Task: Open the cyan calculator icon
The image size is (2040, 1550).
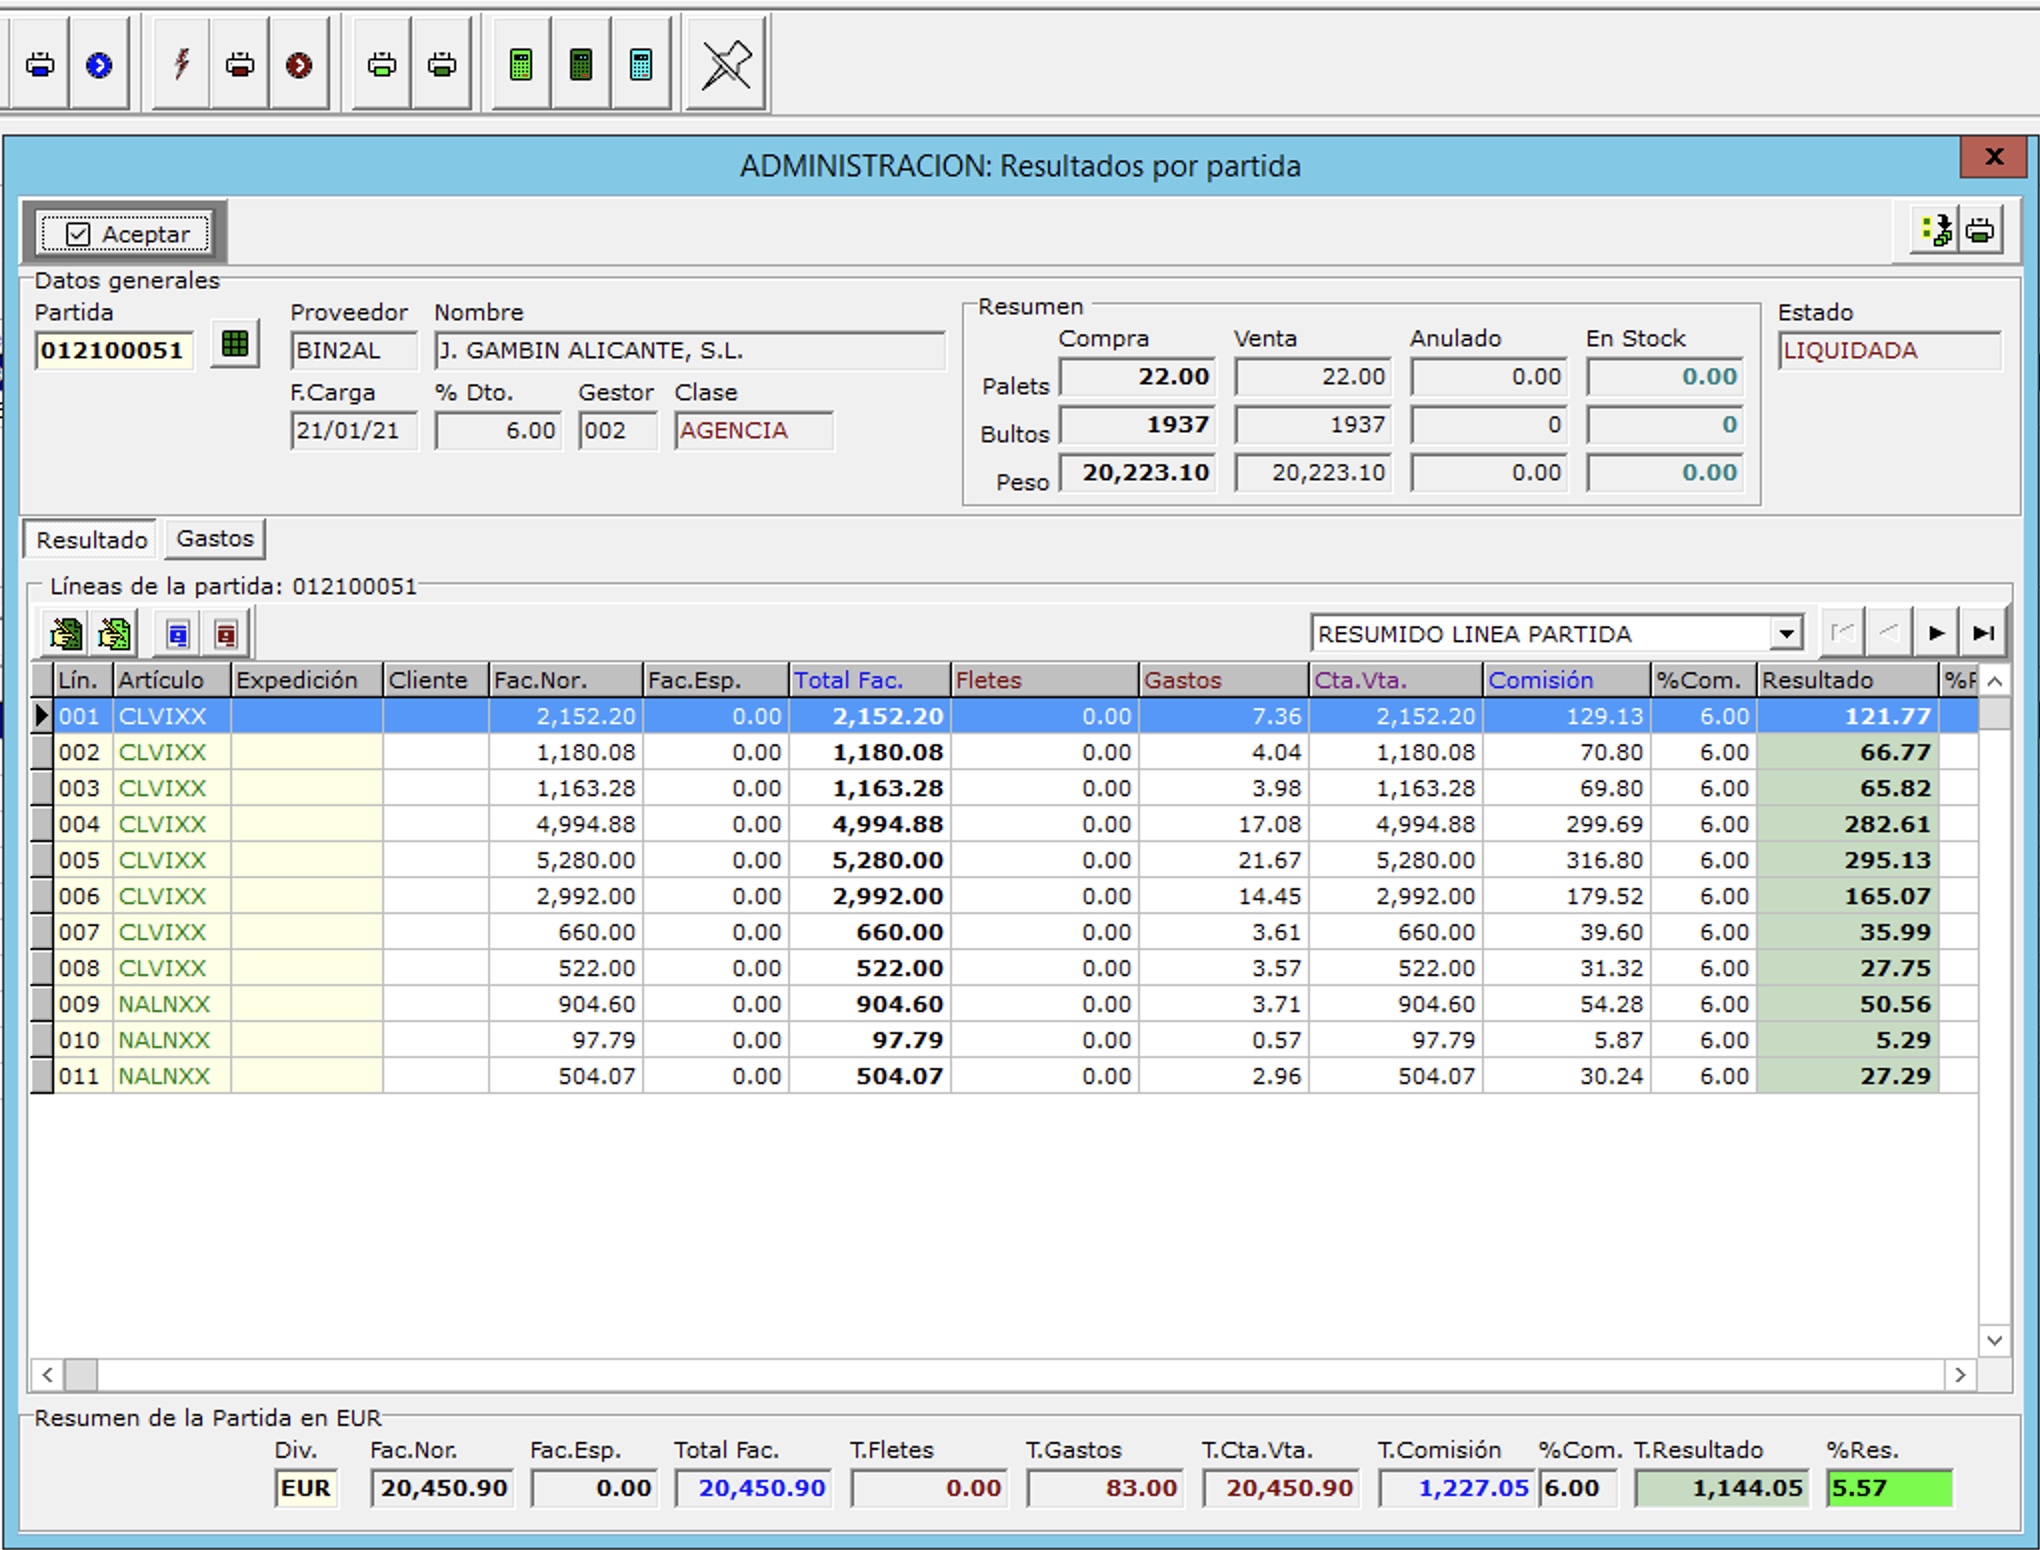Action: tap(641, 65)
